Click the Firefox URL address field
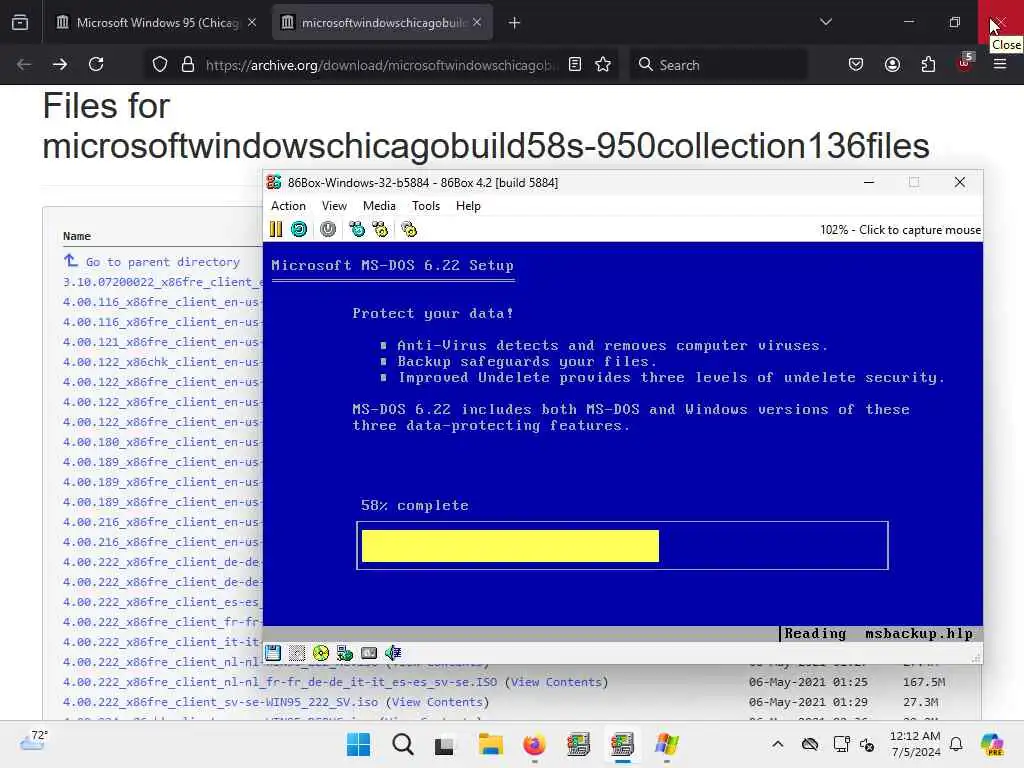The width and height of the screenshot is (1024, 768). click(x=381, y=65)
